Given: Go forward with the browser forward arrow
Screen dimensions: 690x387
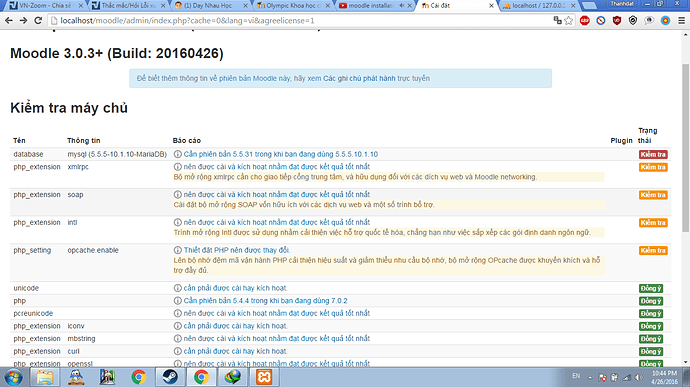Looking at the screenshot, I should pos(23,21).
